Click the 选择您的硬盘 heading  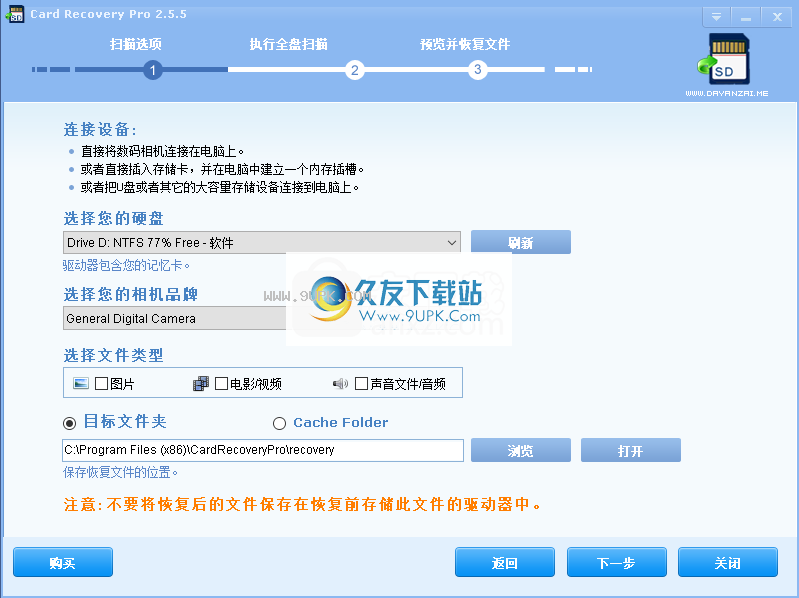point(114,219)
